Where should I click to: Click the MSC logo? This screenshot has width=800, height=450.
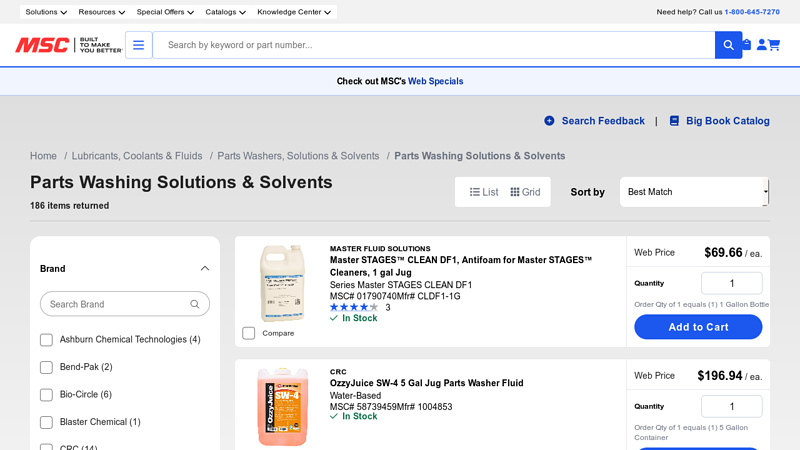[x=69, y=45]
